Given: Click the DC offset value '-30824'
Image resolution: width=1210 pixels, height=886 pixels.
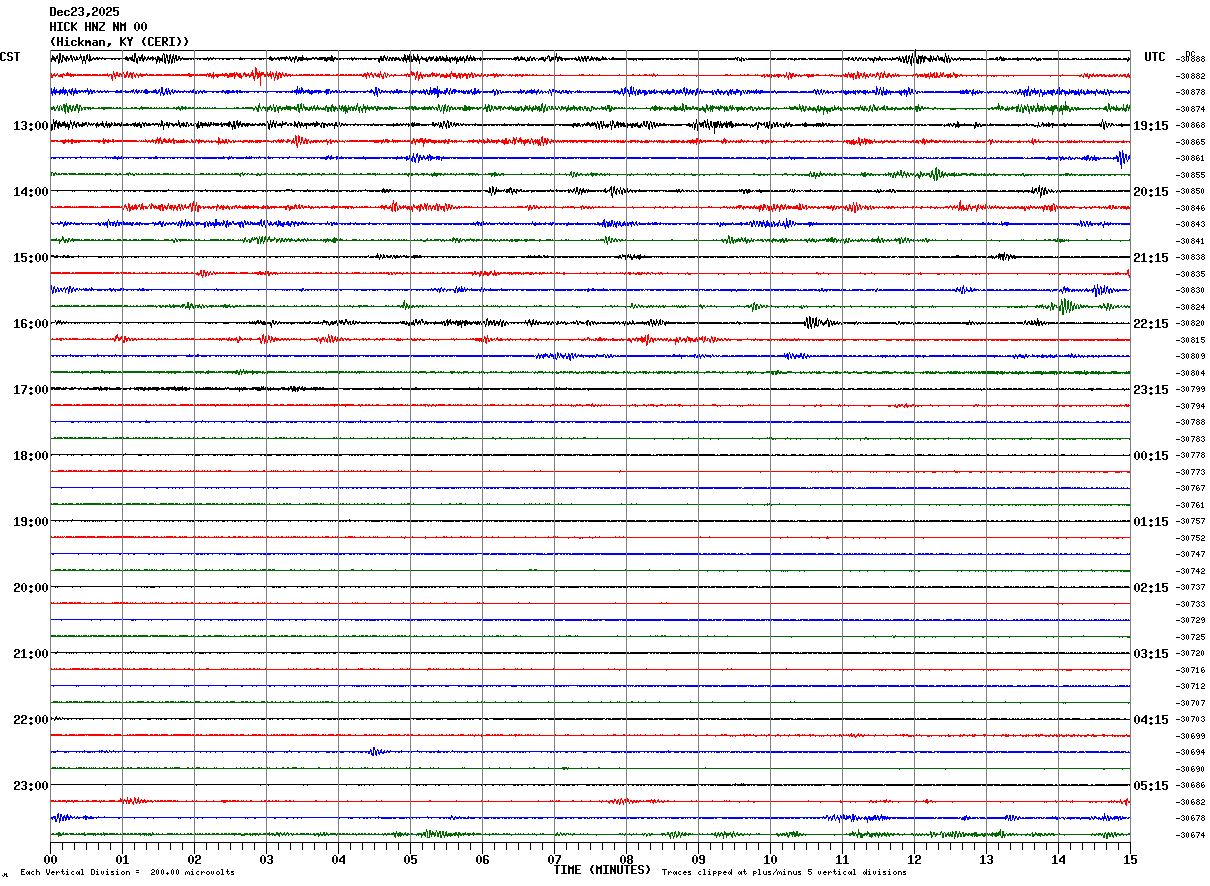Looking at the screenshot, I should (x=1191, y=307).
